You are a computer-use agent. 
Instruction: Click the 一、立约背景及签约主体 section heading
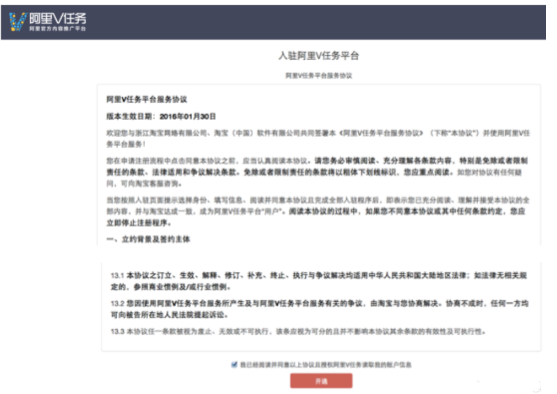tap(148, 239)
